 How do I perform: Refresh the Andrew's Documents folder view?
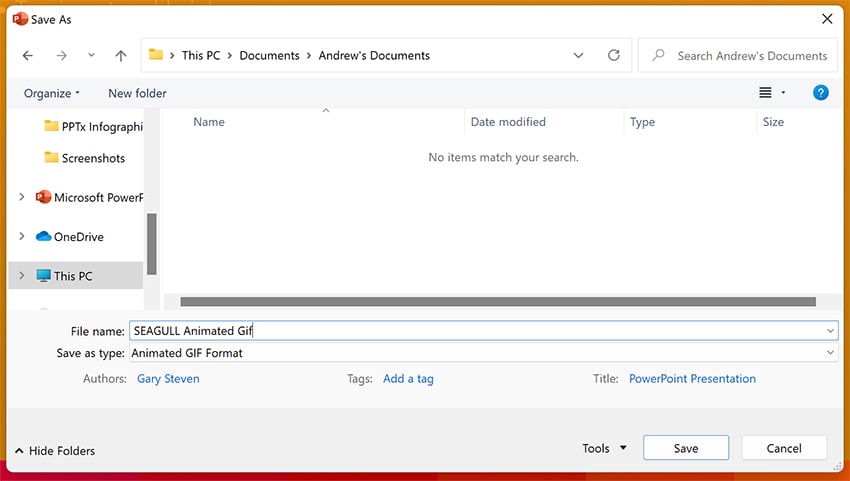click(613, 56)
